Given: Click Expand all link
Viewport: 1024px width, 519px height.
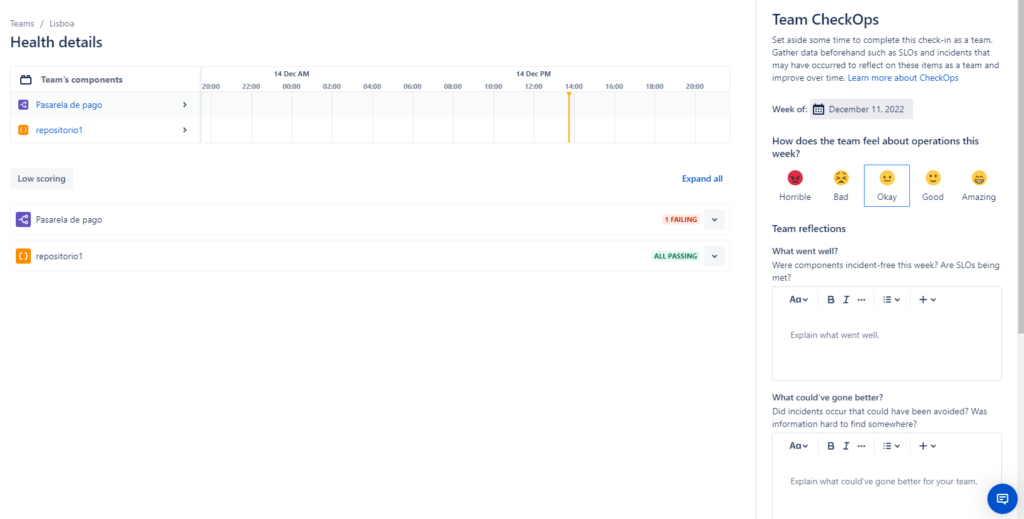Looking at the screenshot, I should click(x=702, y=179).
